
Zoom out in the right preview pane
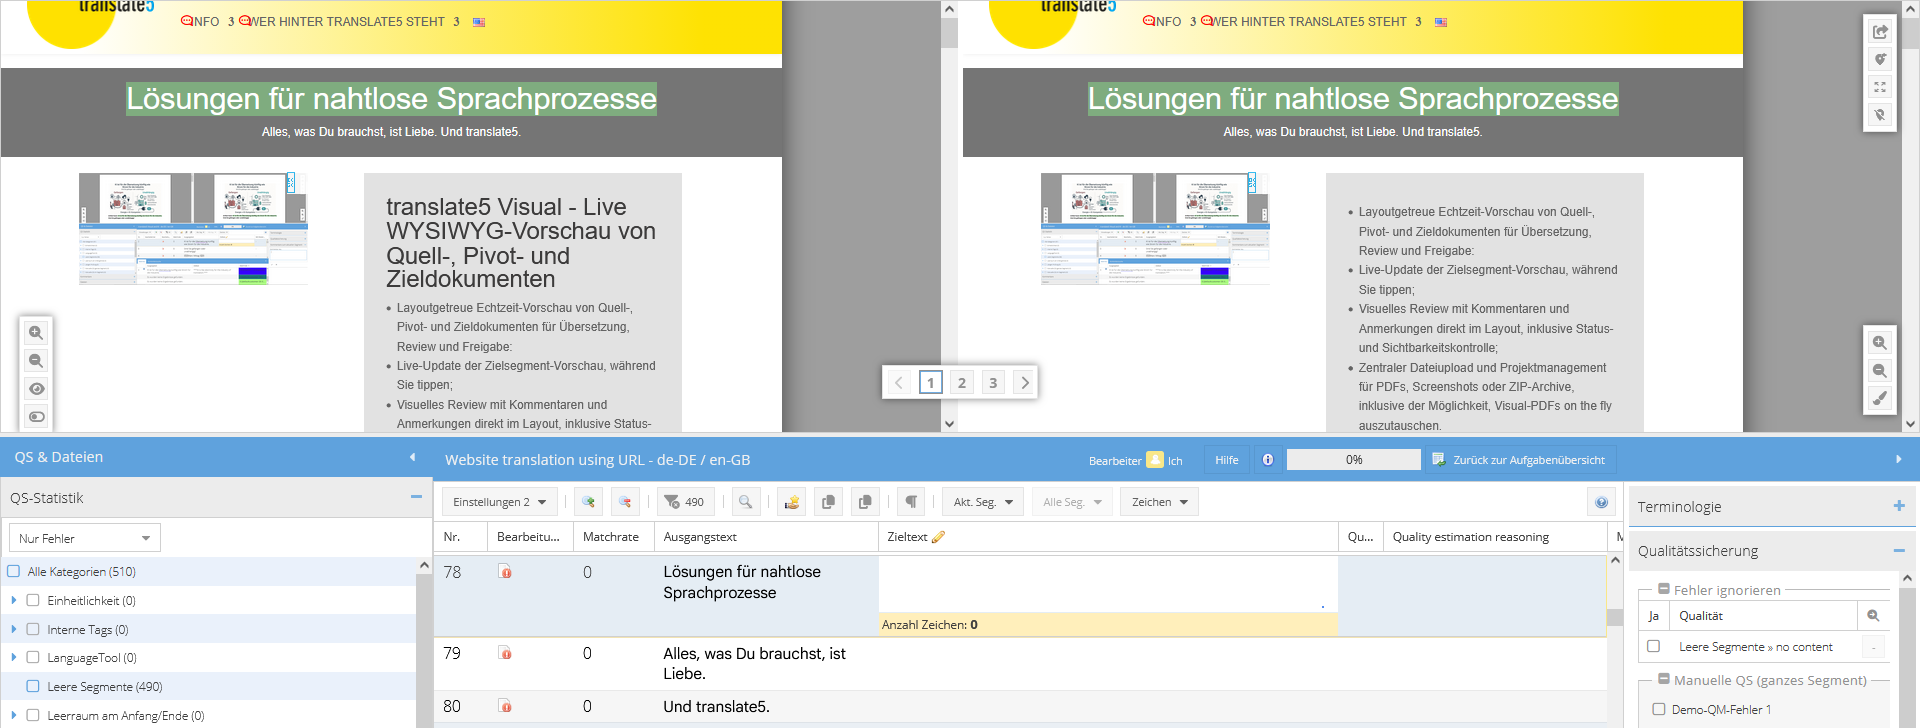click(x=1880, y=370)
